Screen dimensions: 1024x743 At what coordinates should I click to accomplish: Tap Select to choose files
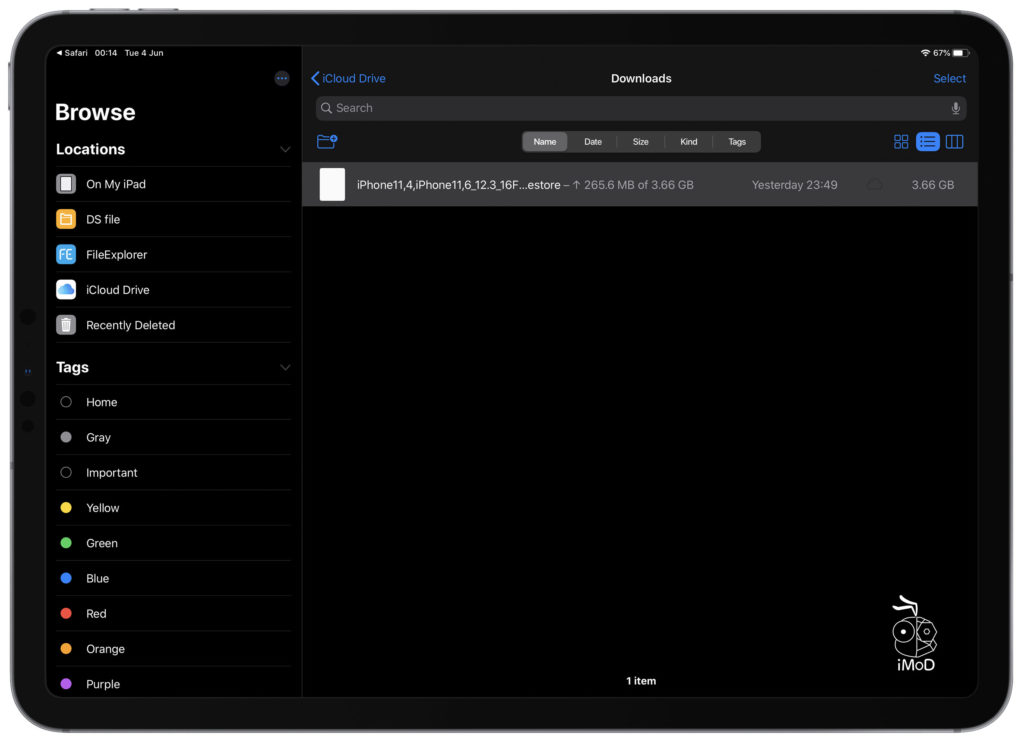click(949, 78)
